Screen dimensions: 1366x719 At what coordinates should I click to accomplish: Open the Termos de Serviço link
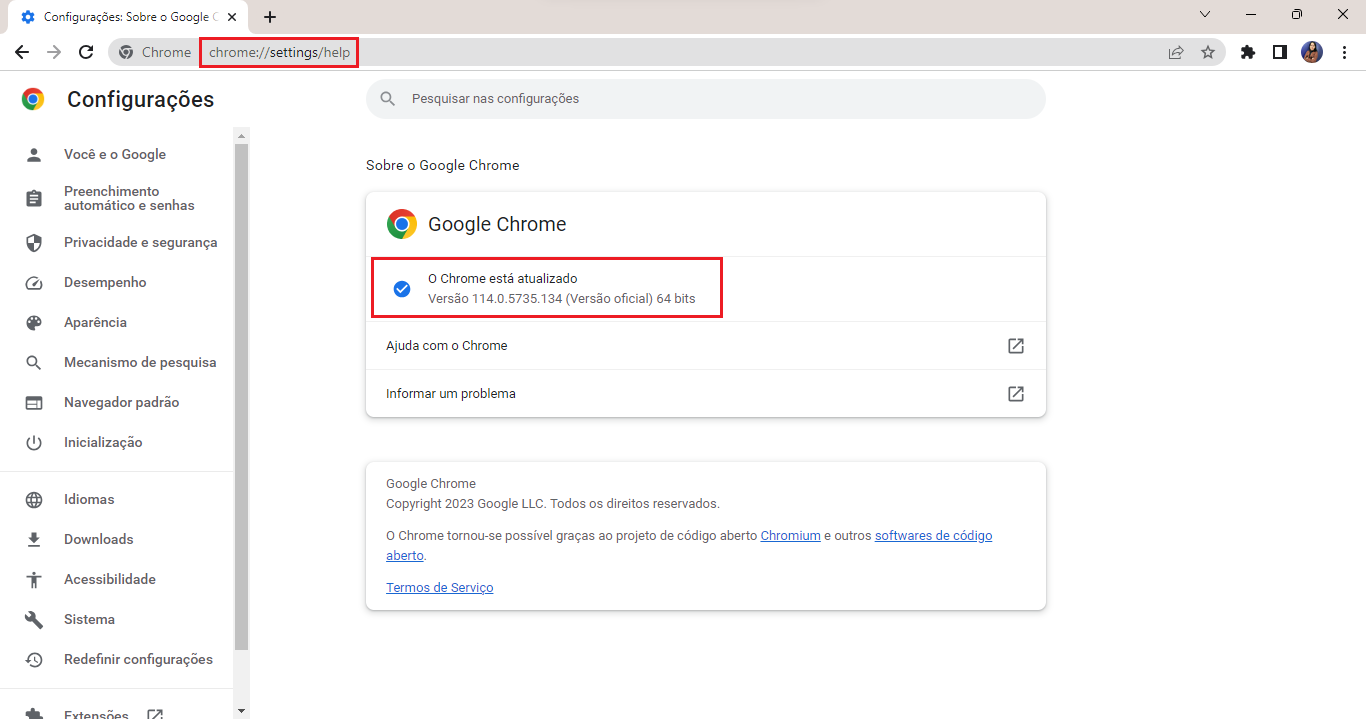440,588
